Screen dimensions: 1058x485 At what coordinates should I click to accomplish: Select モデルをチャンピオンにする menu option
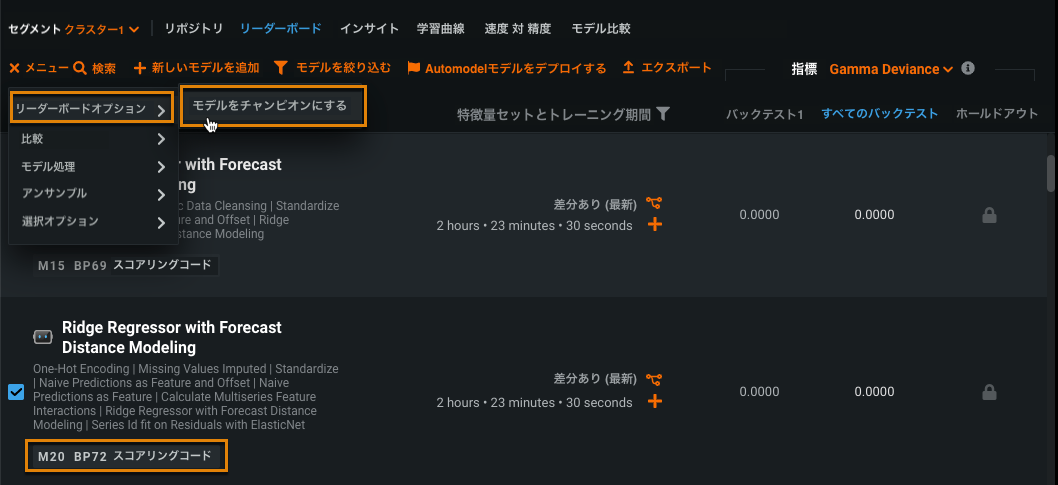[269, 105]
